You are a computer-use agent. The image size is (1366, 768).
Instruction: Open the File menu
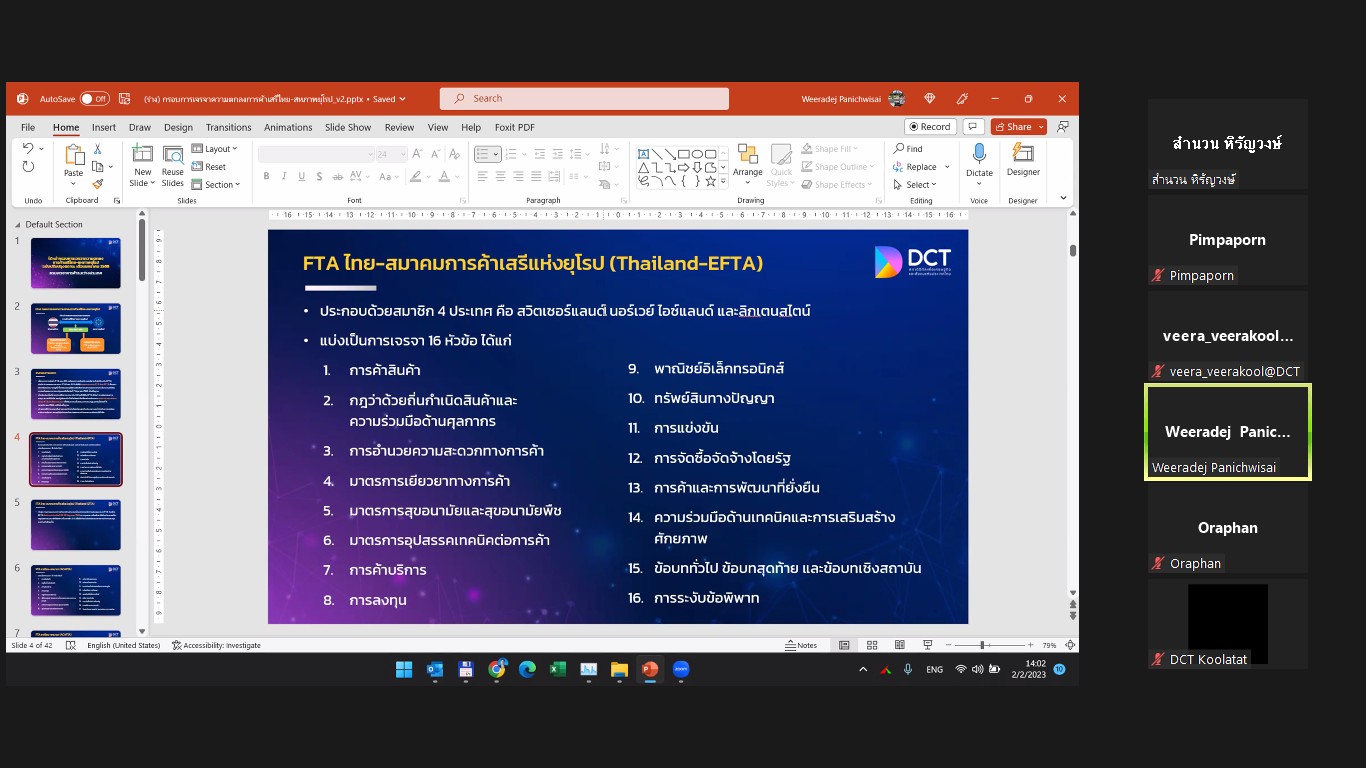28,127
